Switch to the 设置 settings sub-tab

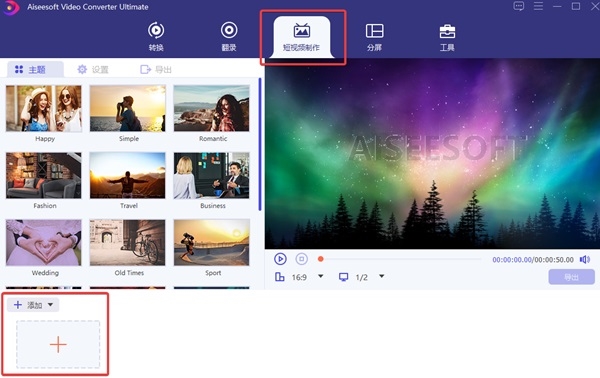point(93,69)
